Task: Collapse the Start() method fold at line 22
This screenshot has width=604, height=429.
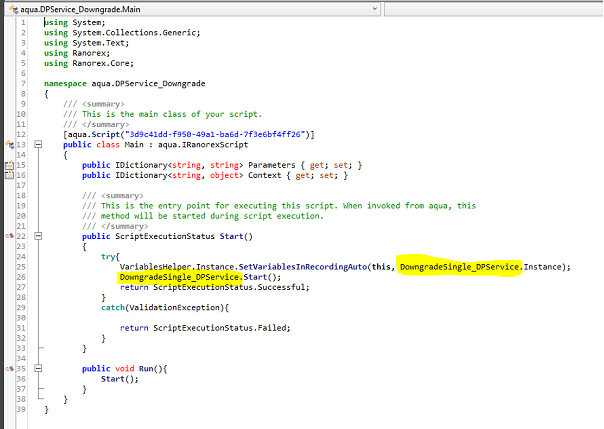Action: click(38, 236)
